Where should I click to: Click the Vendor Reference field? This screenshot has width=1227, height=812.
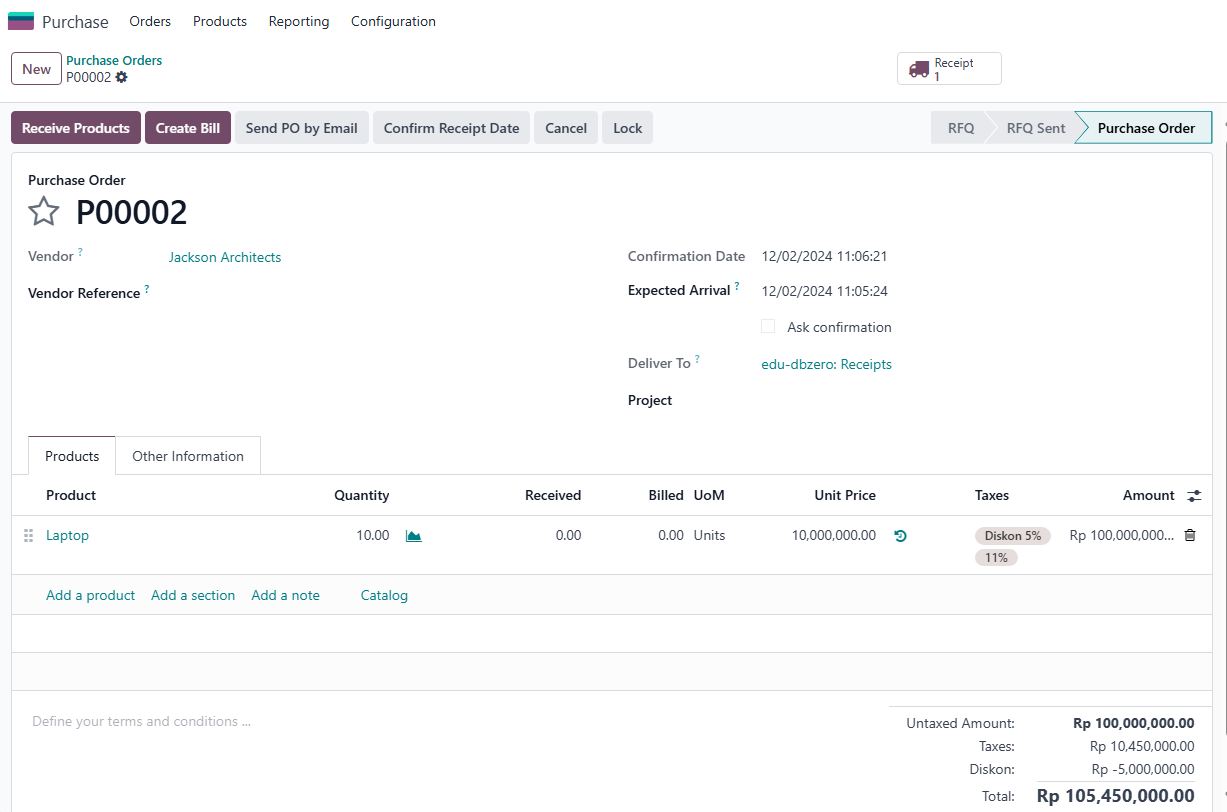pos(380,293)
